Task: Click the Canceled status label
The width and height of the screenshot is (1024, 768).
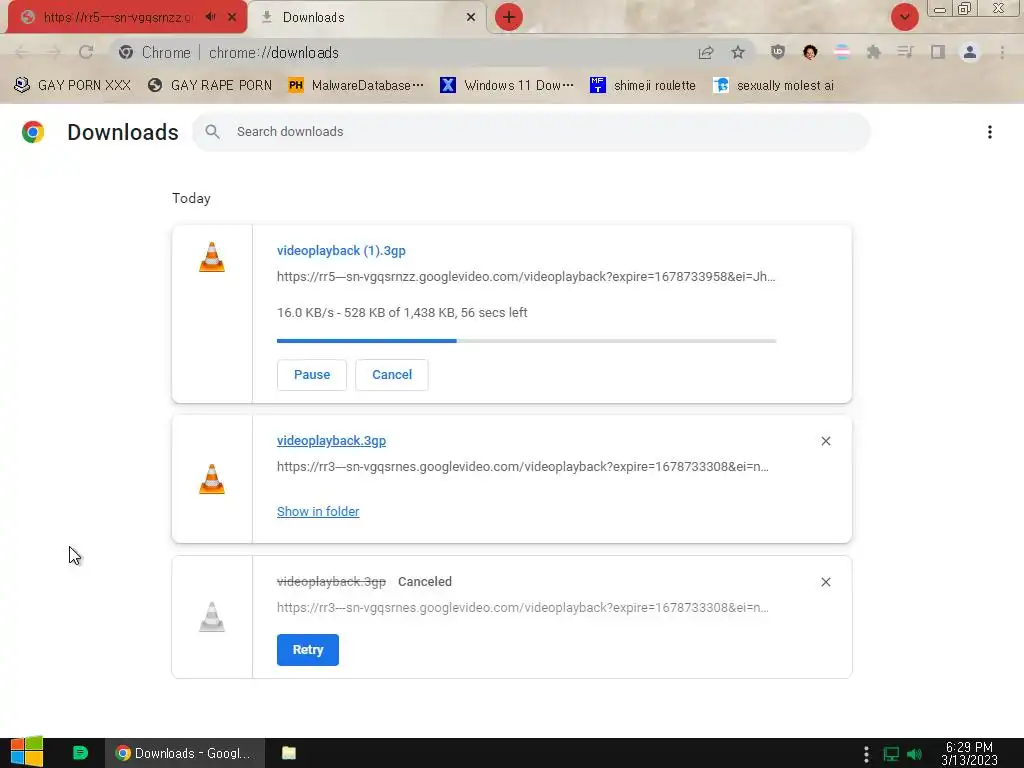Action: pos(425,582)
